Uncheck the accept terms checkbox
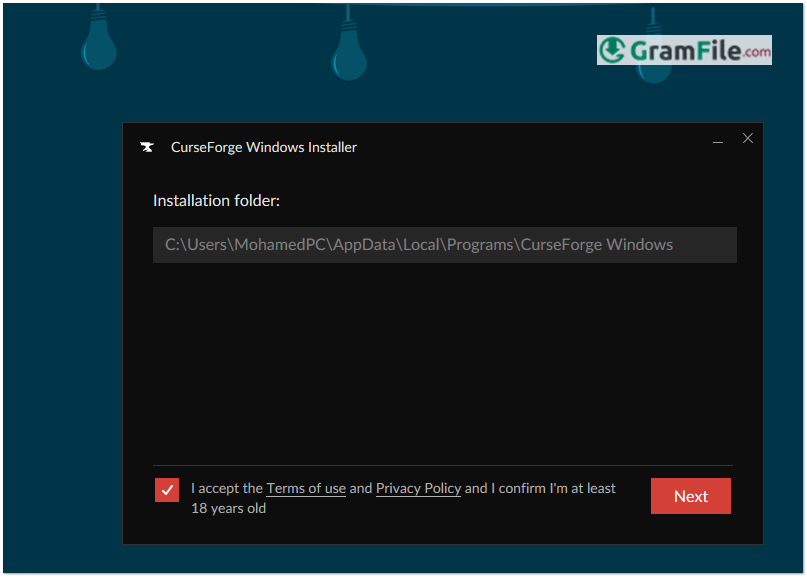Screen dimensions: 807x577 point(167,489)
